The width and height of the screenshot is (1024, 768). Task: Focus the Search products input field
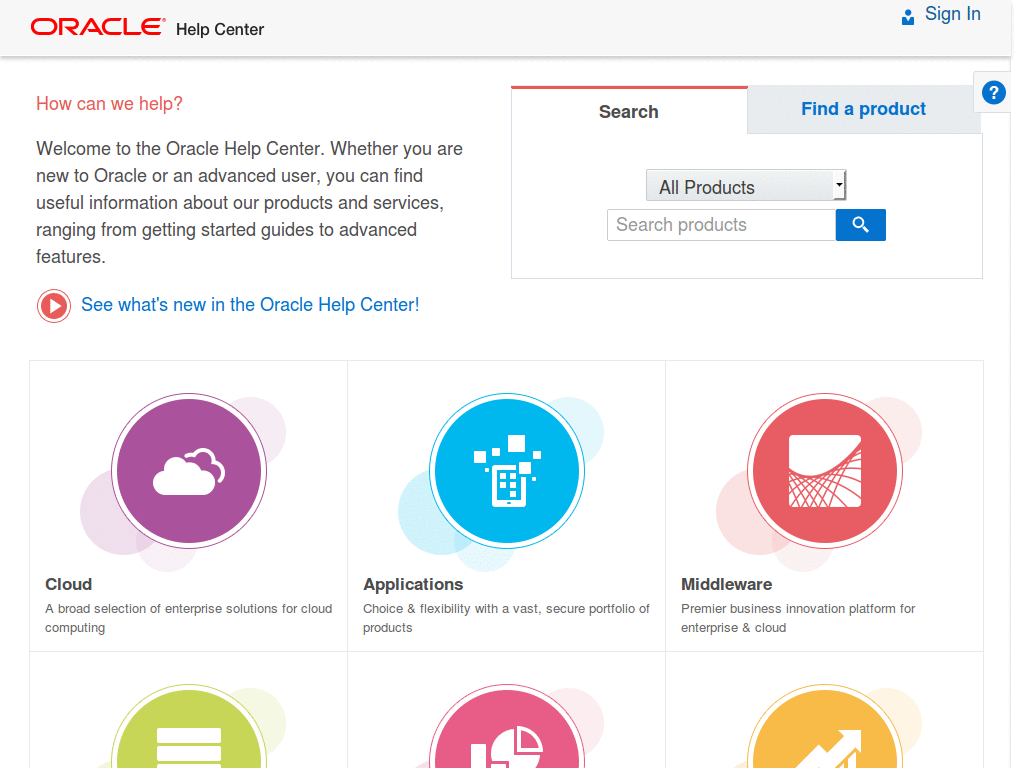(x=721, y=225)
